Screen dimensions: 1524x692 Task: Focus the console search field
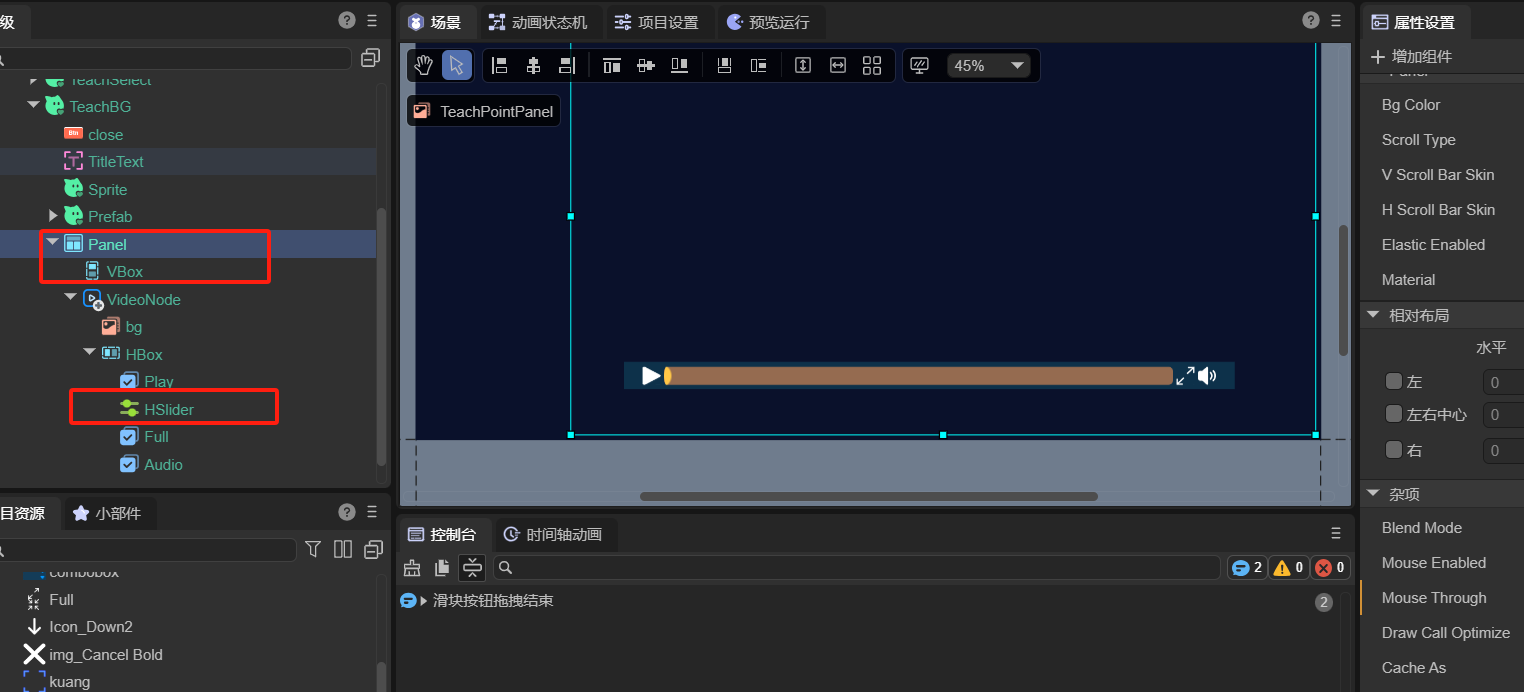pos(857,568)
